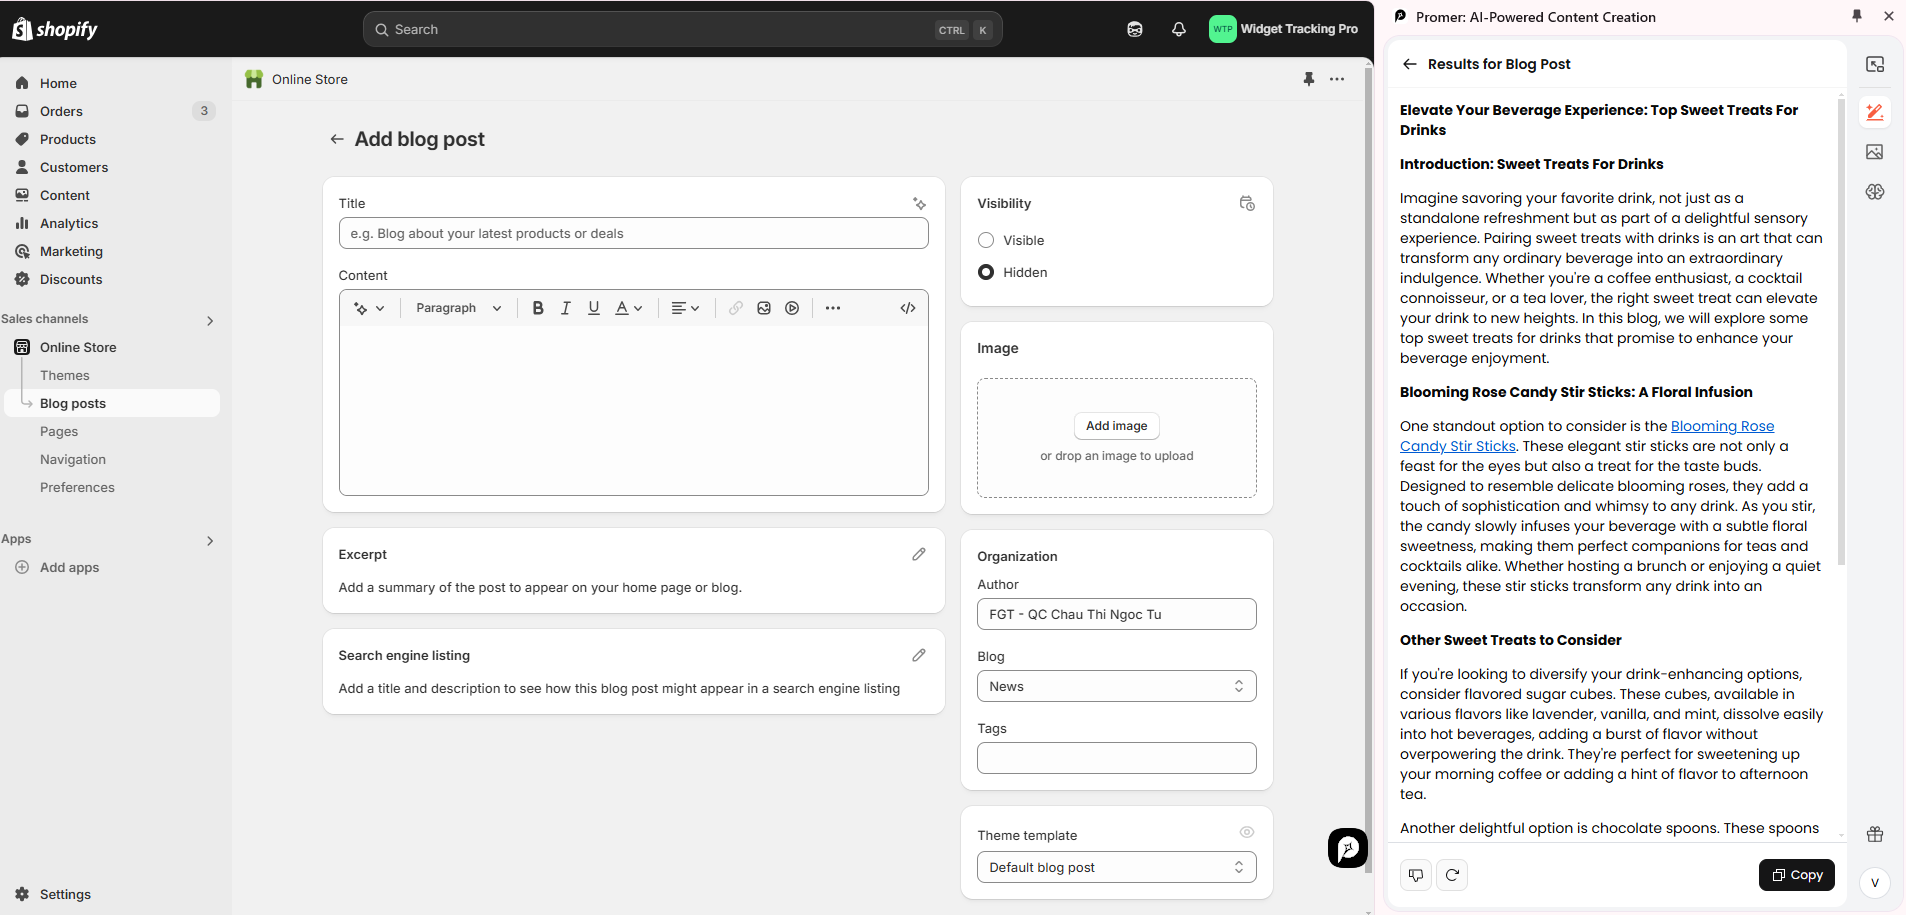Select the Visible radio option

click(986, 240)
